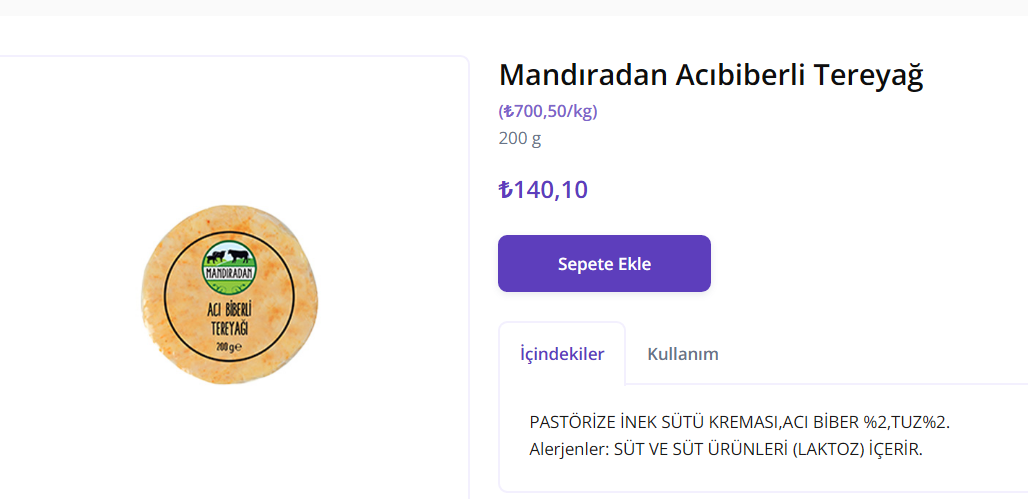Click the cow silhouettes in the Mandıradan logo
This screenshot has width=1028, height=499.
[229, 256]
